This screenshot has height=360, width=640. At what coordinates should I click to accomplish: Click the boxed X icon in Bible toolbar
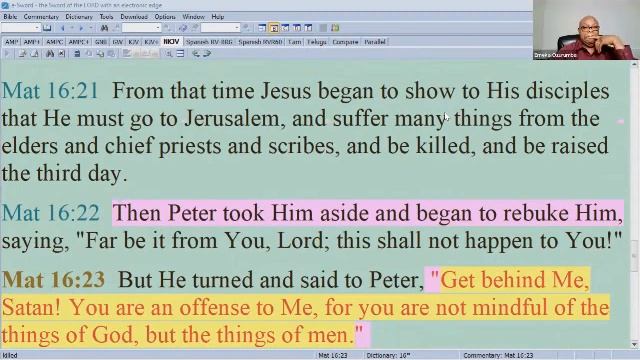coord(61,53)
